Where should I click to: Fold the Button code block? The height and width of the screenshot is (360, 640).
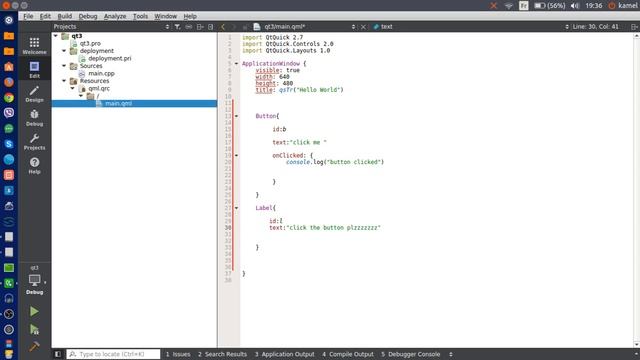click(236, 116)
